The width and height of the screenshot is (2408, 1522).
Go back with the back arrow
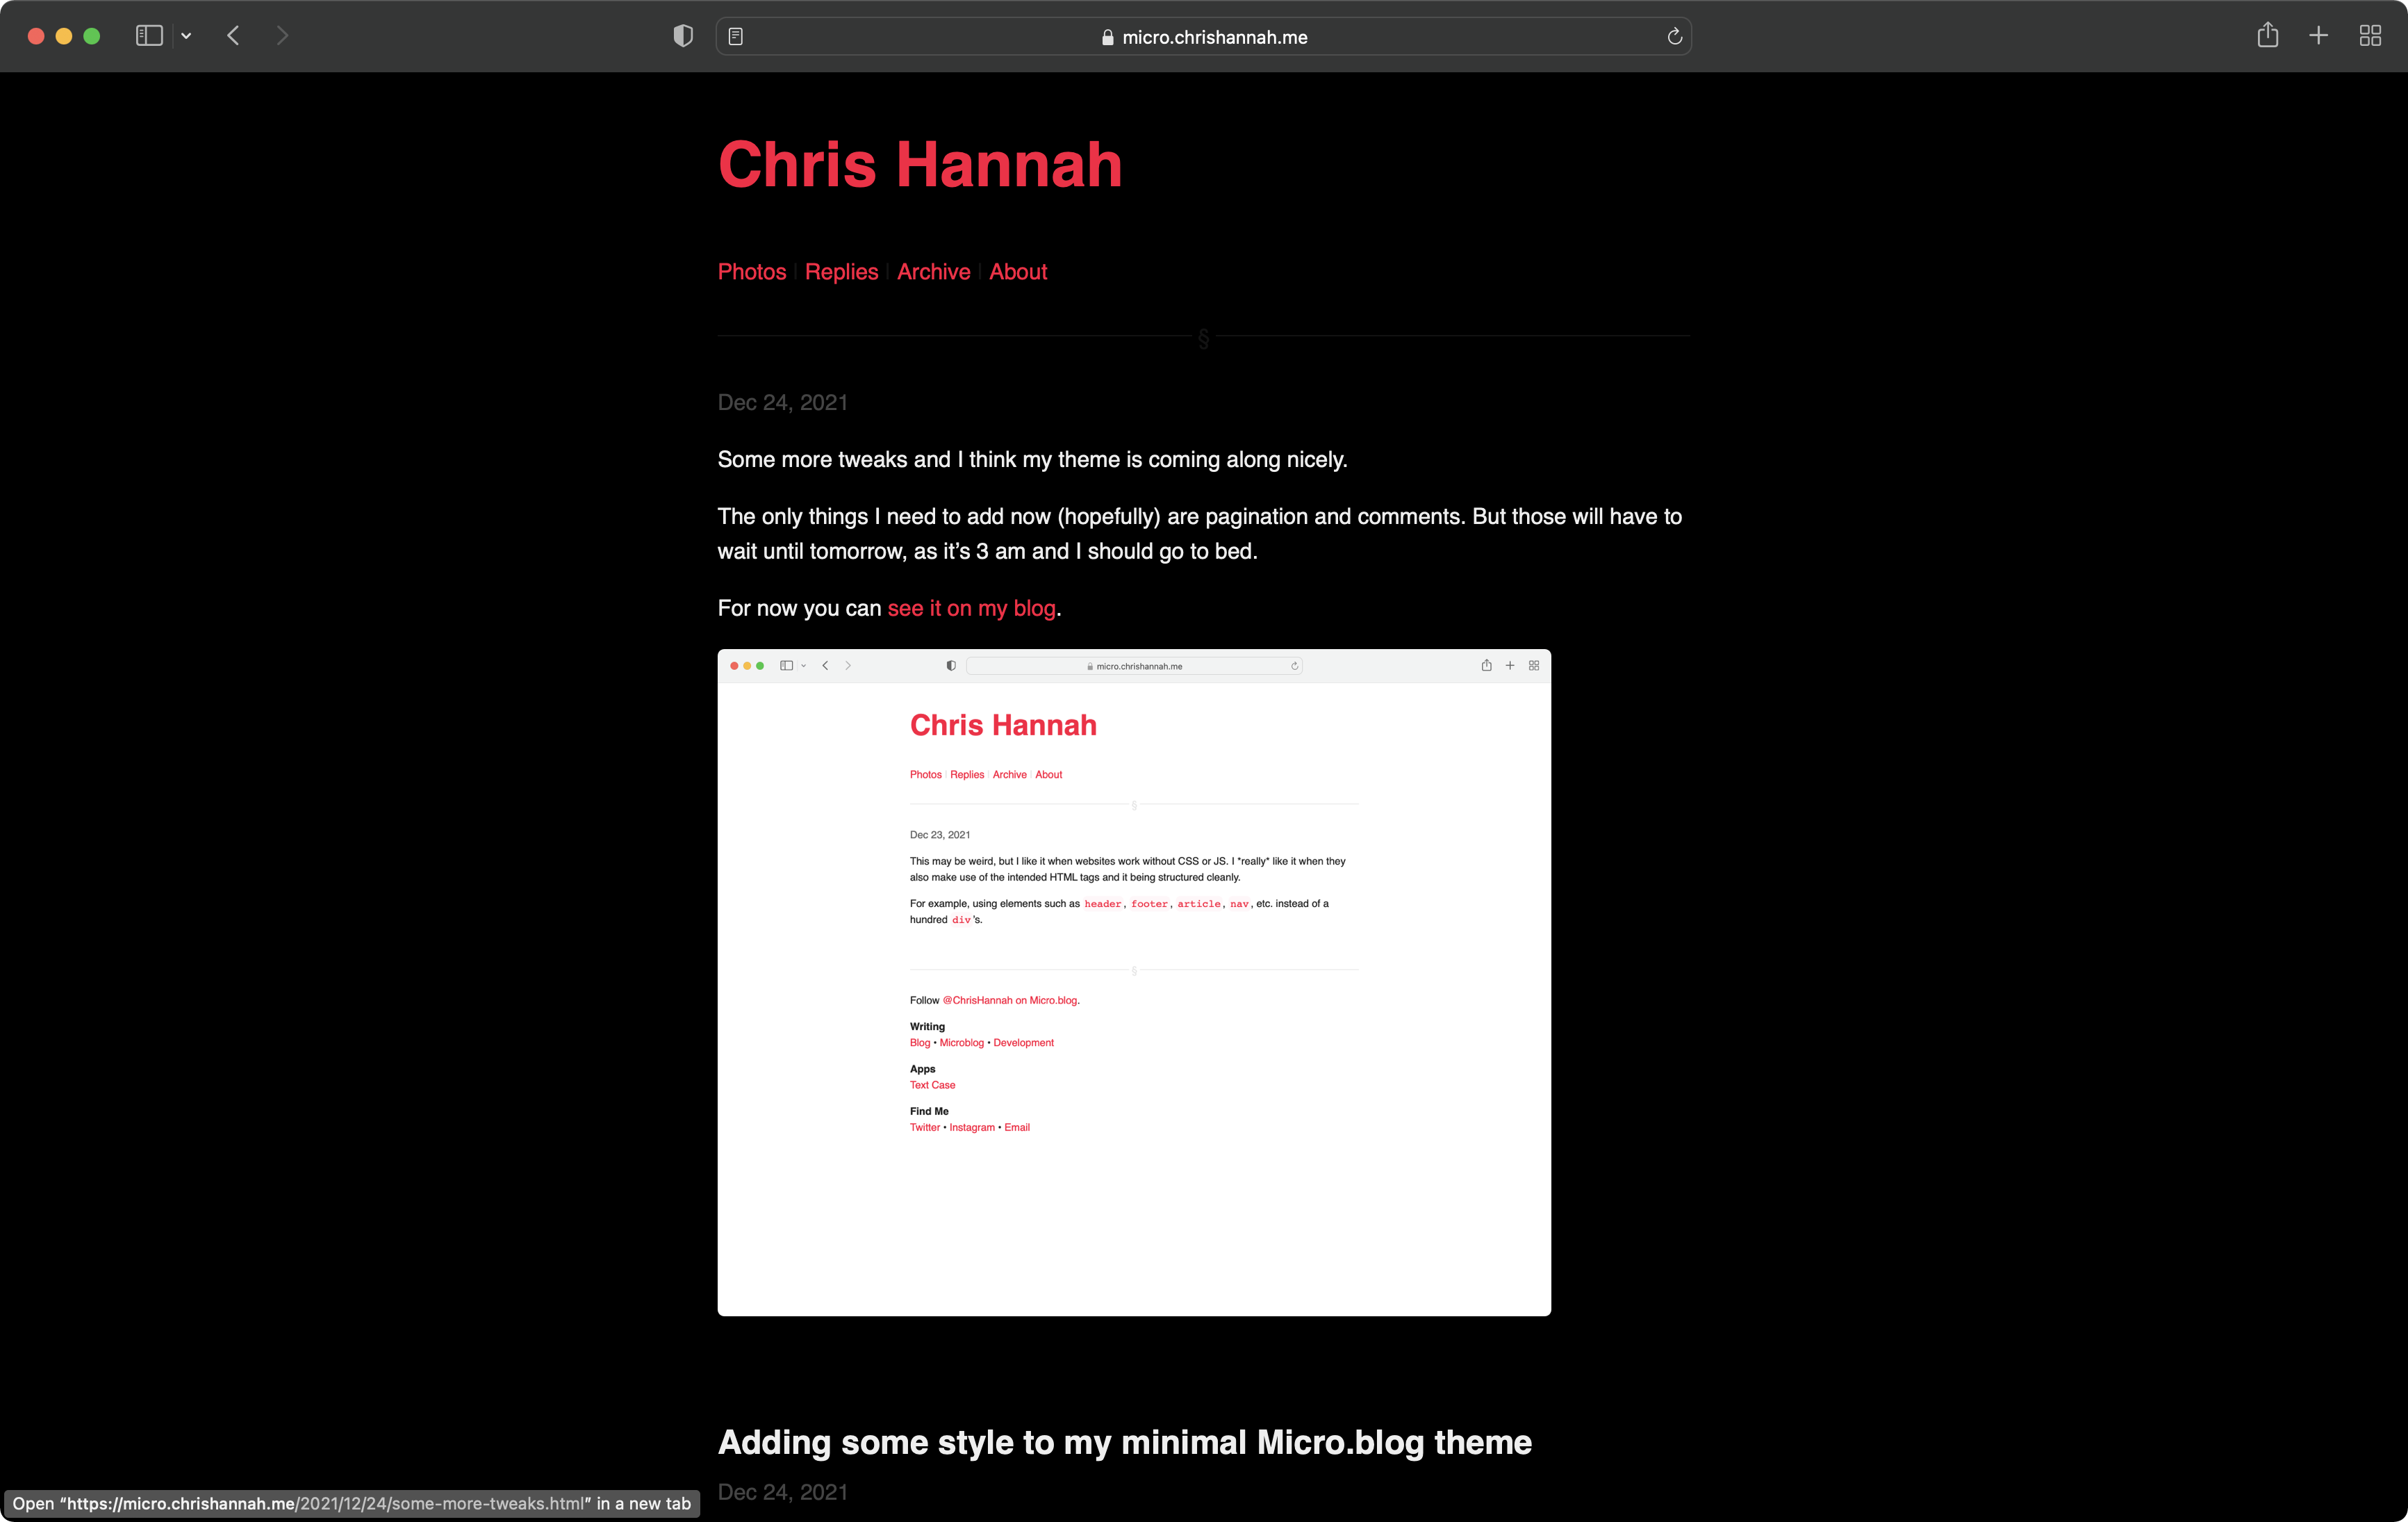click(233, 36)
